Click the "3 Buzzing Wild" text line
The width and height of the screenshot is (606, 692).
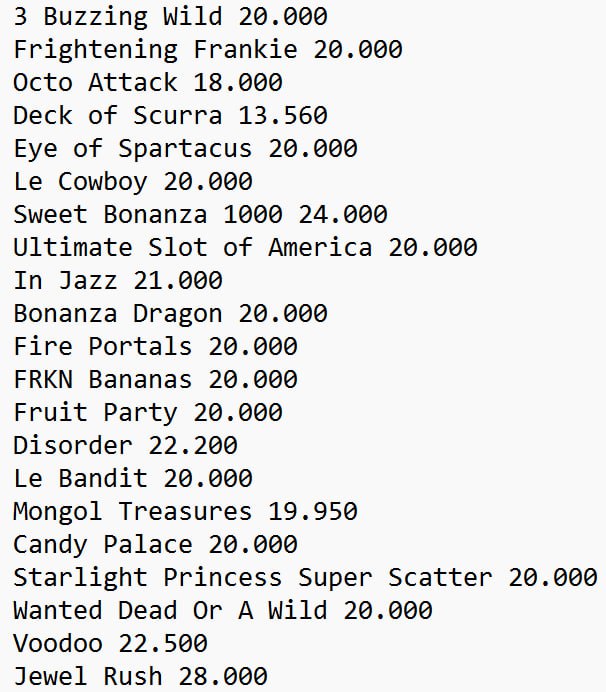point(170,17)
